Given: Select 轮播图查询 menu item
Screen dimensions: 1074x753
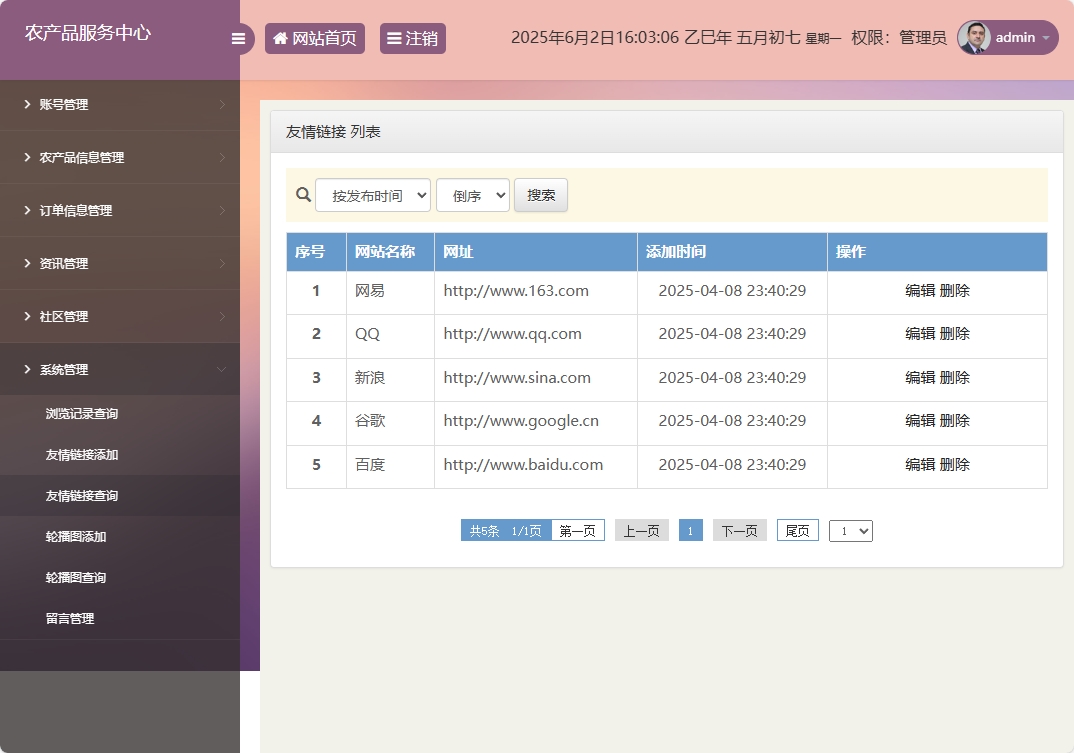Looking at the screenshot, I should [x=76, y=578].
